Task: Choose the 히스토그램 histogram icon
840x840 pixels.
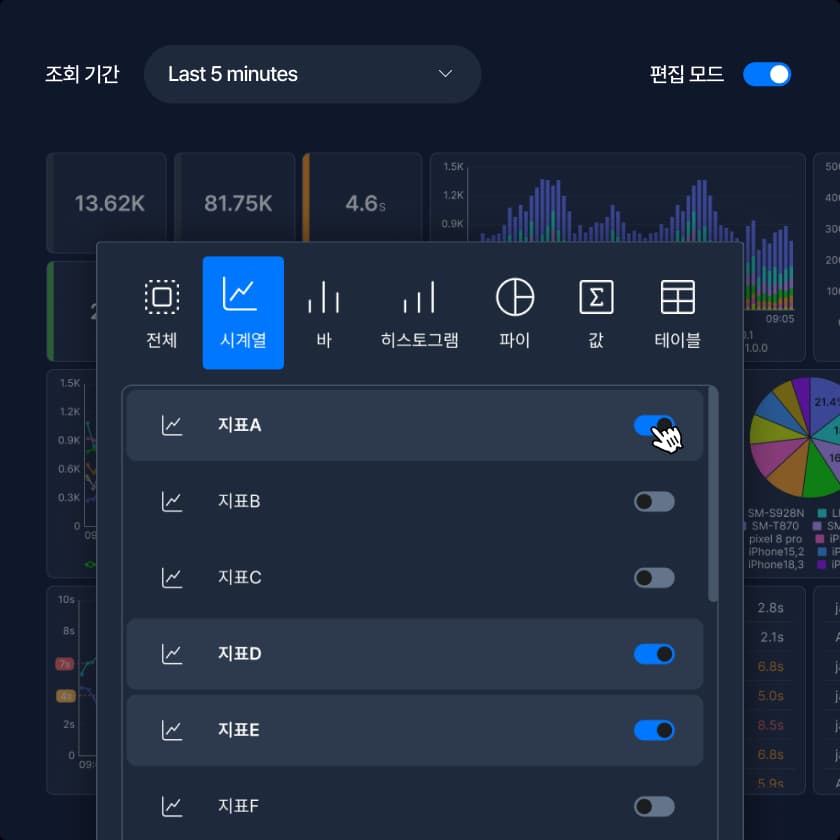Action: 419,298
